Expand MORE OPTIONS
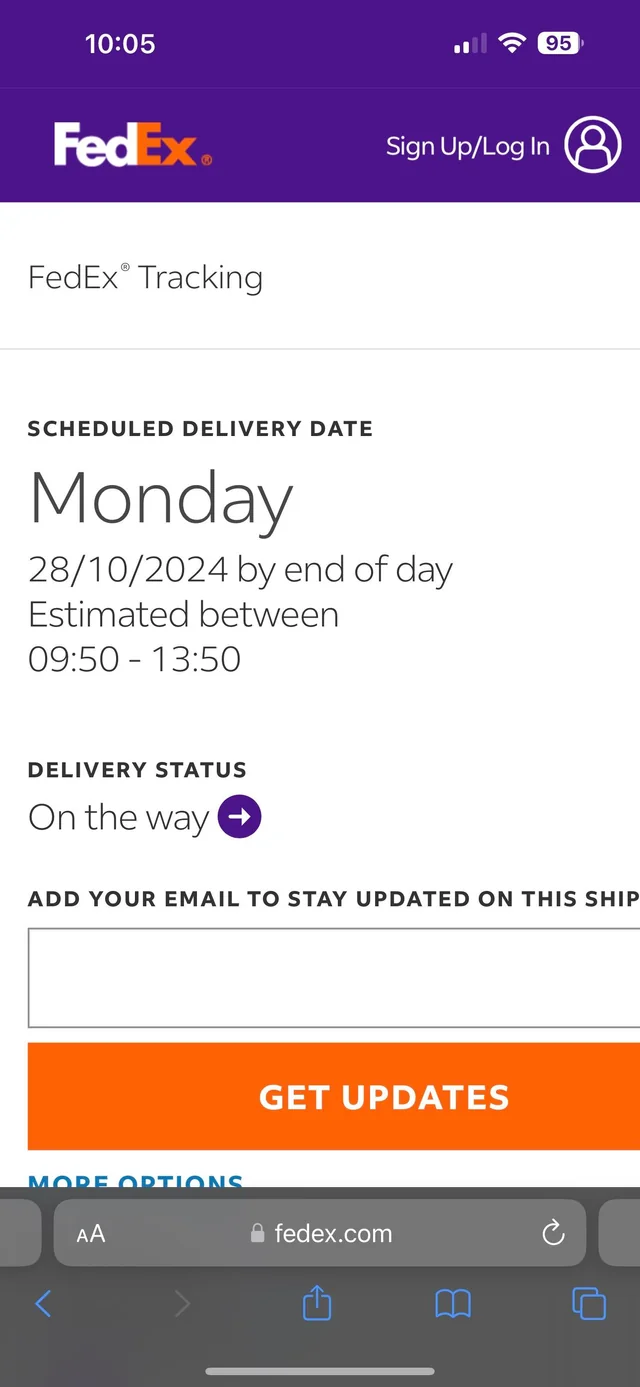 (x=134, y=1180)
